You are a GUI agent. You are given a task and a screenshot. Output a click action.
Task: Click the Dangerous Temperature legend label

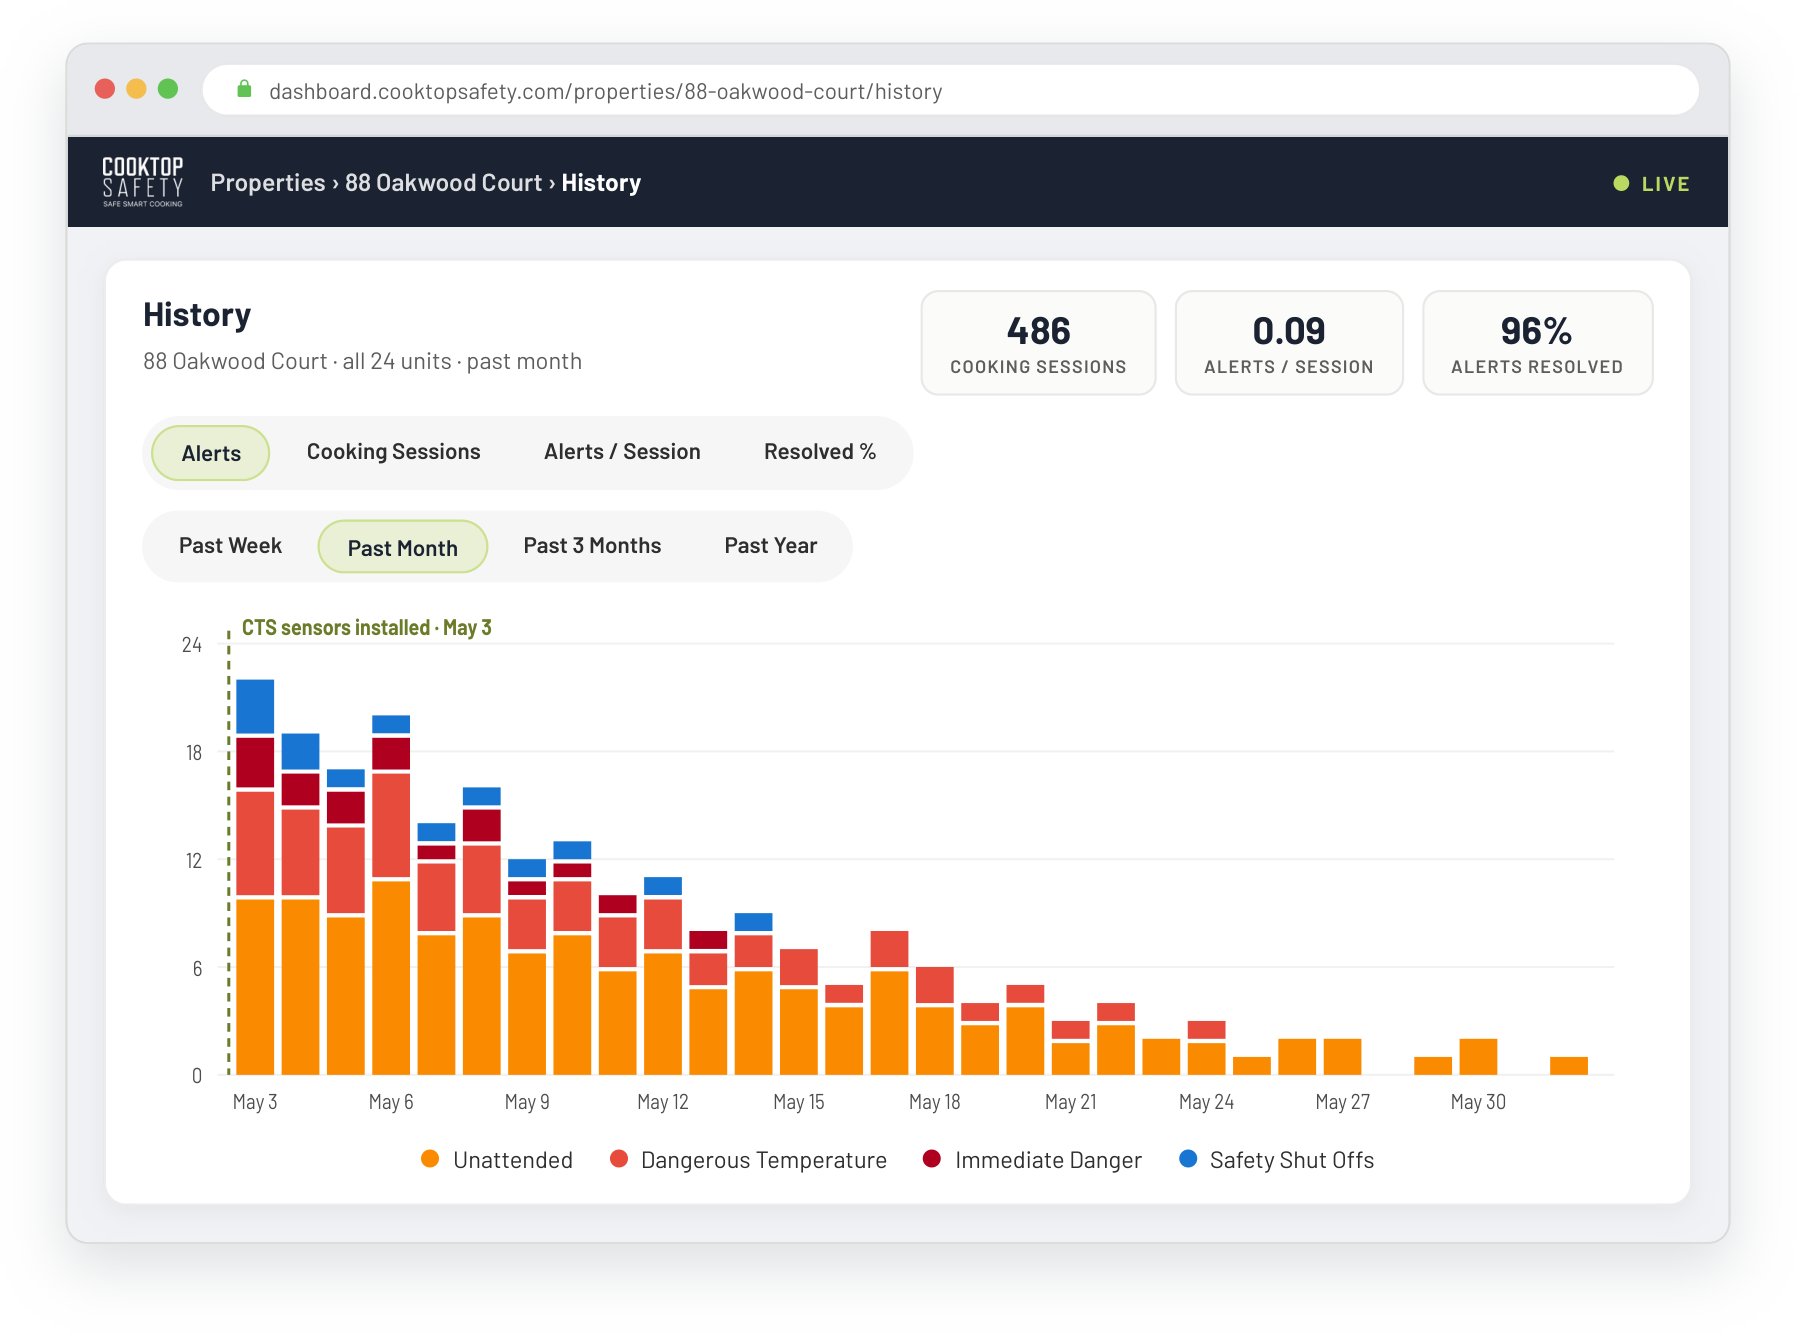[764, 1160]
